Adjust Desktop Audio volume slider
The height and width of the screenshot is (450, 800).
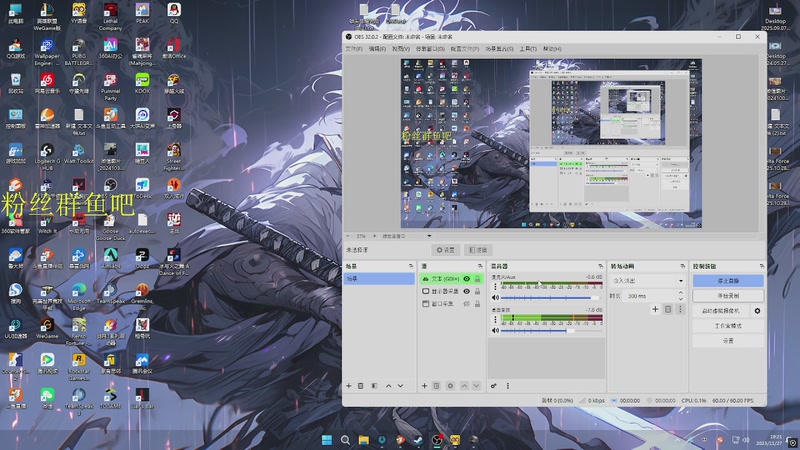(552, 331)
